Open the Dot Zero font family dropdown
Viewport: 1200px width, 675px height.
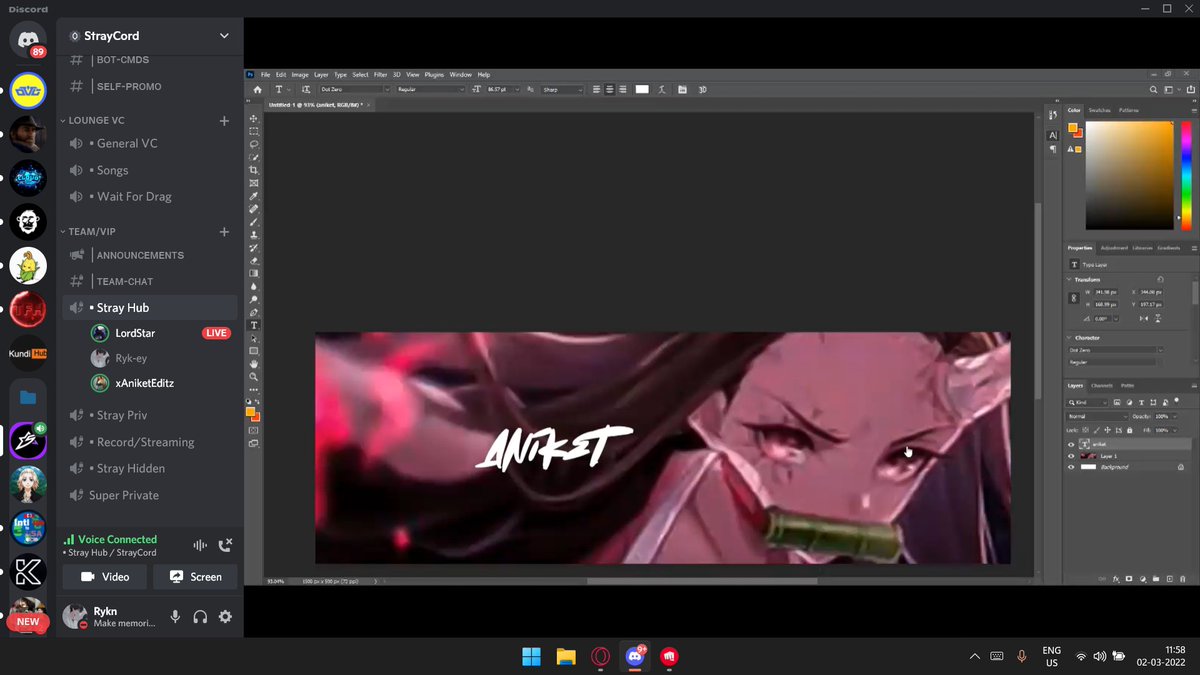[x=350, y=89]
